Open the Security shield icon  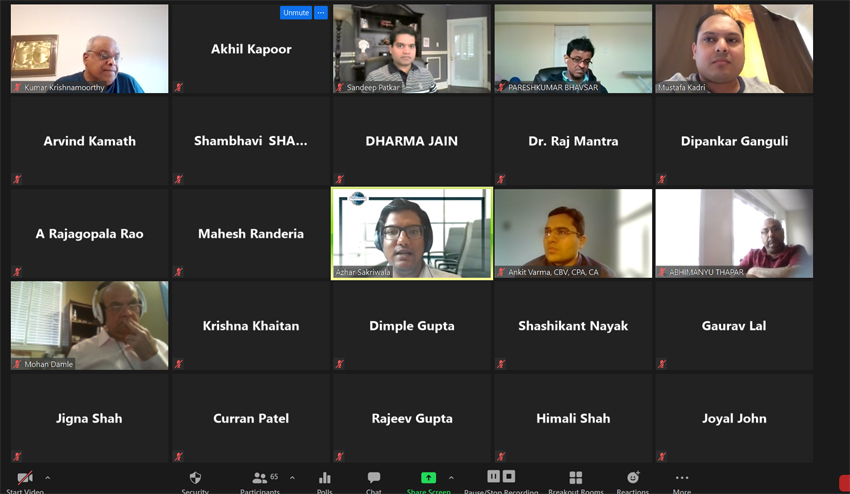coord(195,478)
